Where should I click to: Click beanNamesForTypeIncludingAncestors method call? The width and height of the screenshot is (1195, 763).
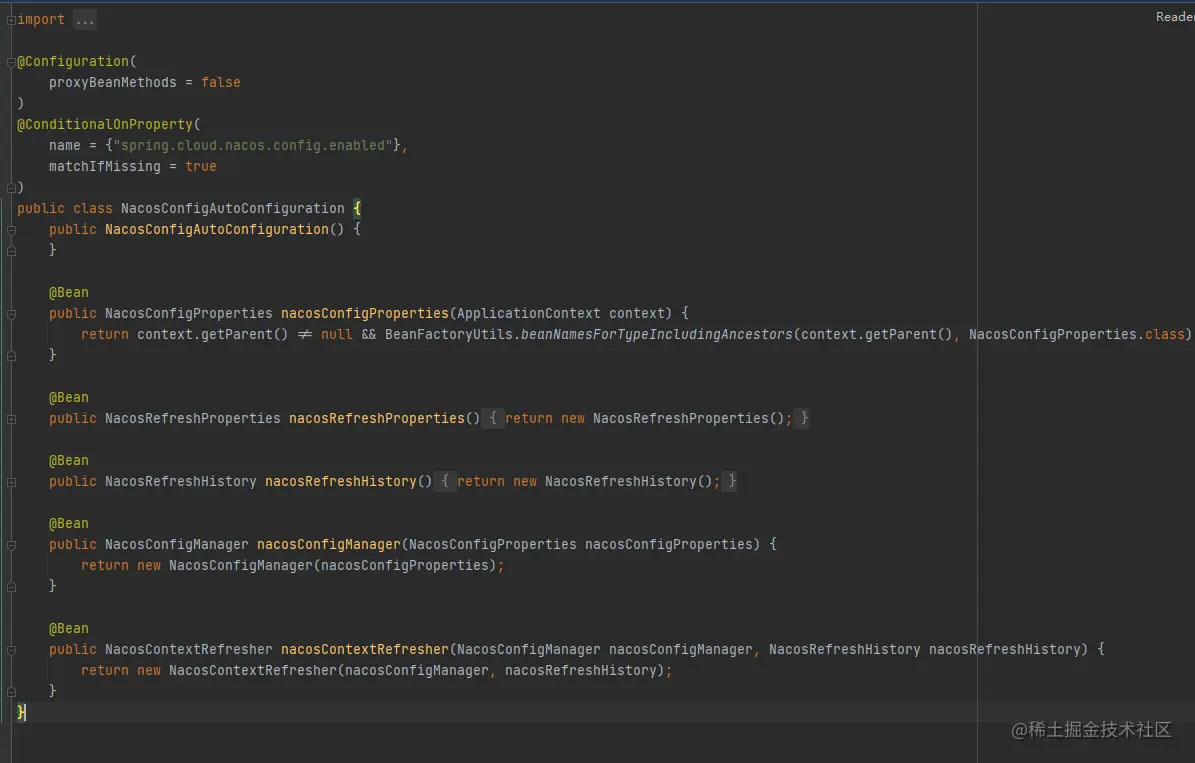pyautogui.click(x=656, y=335)
